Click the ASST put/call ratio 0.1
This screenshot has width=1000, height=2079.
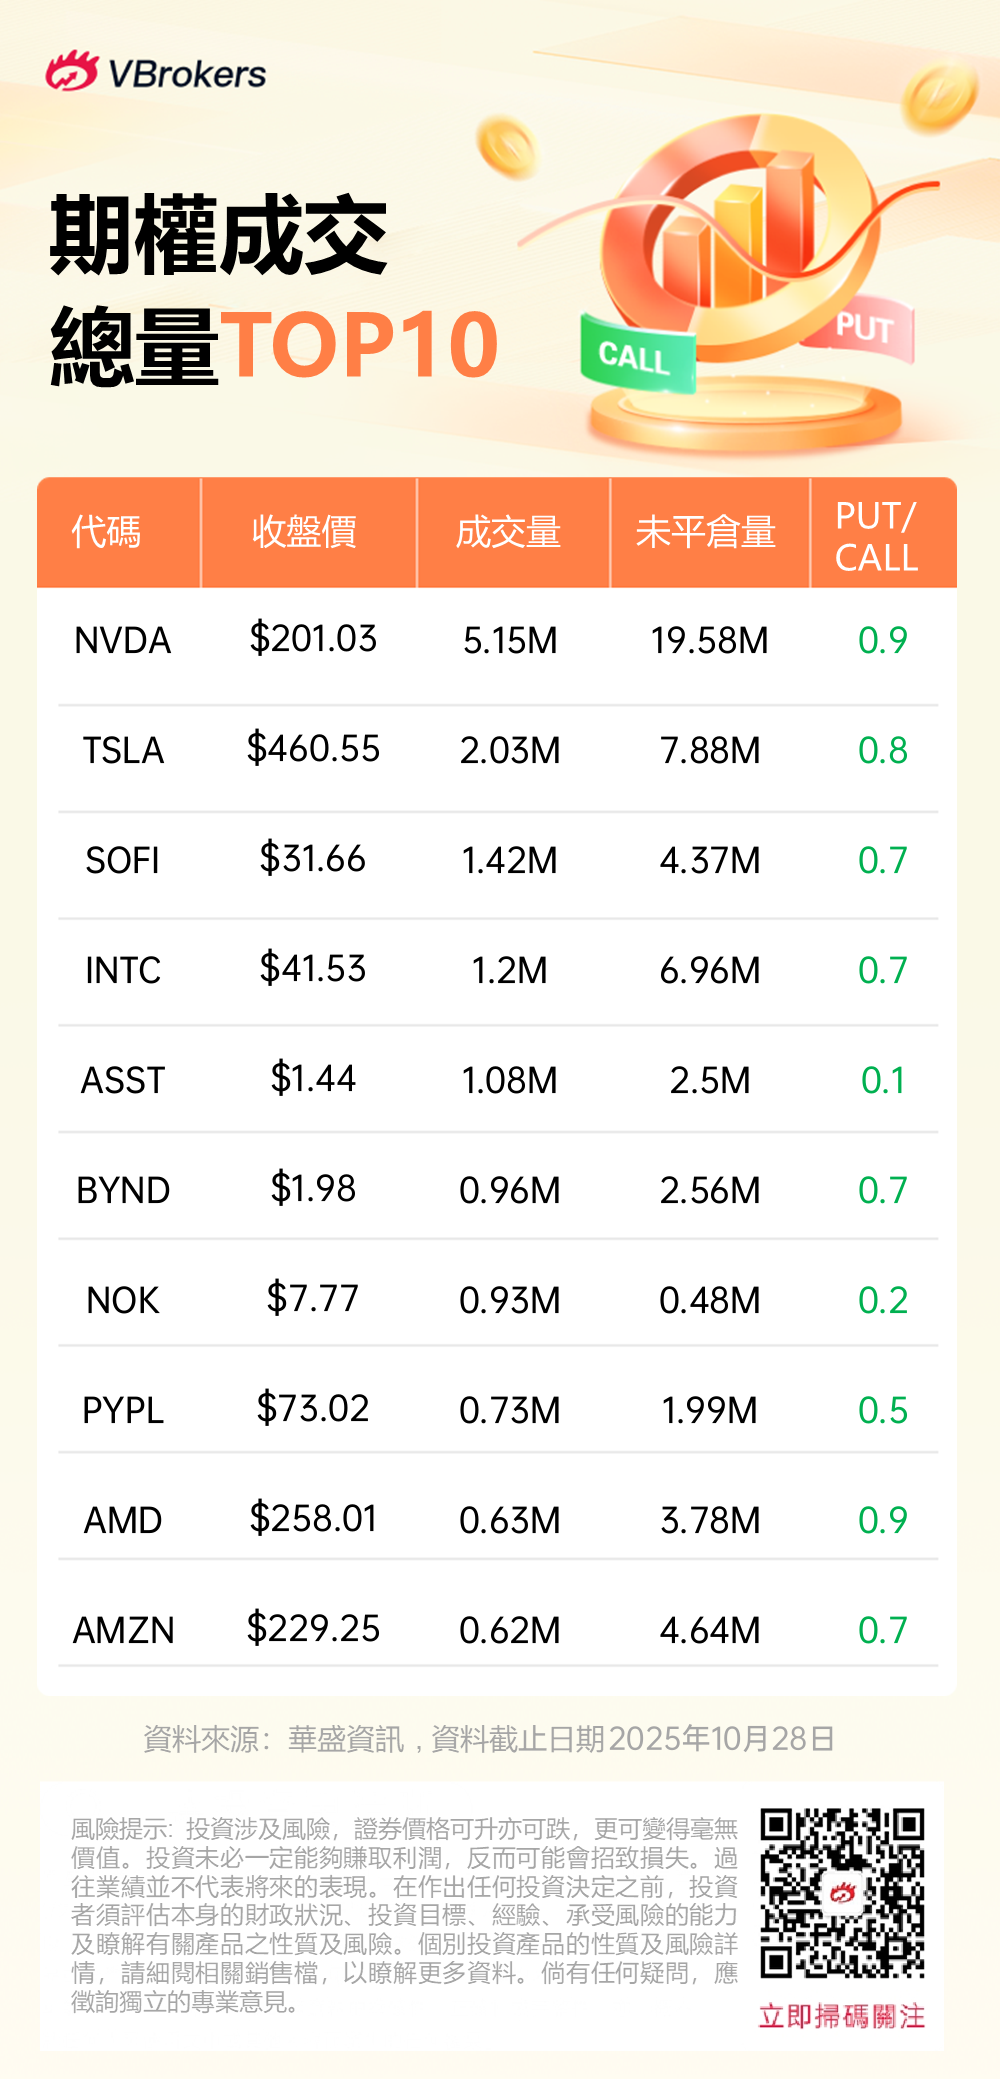pos(882,1080)
